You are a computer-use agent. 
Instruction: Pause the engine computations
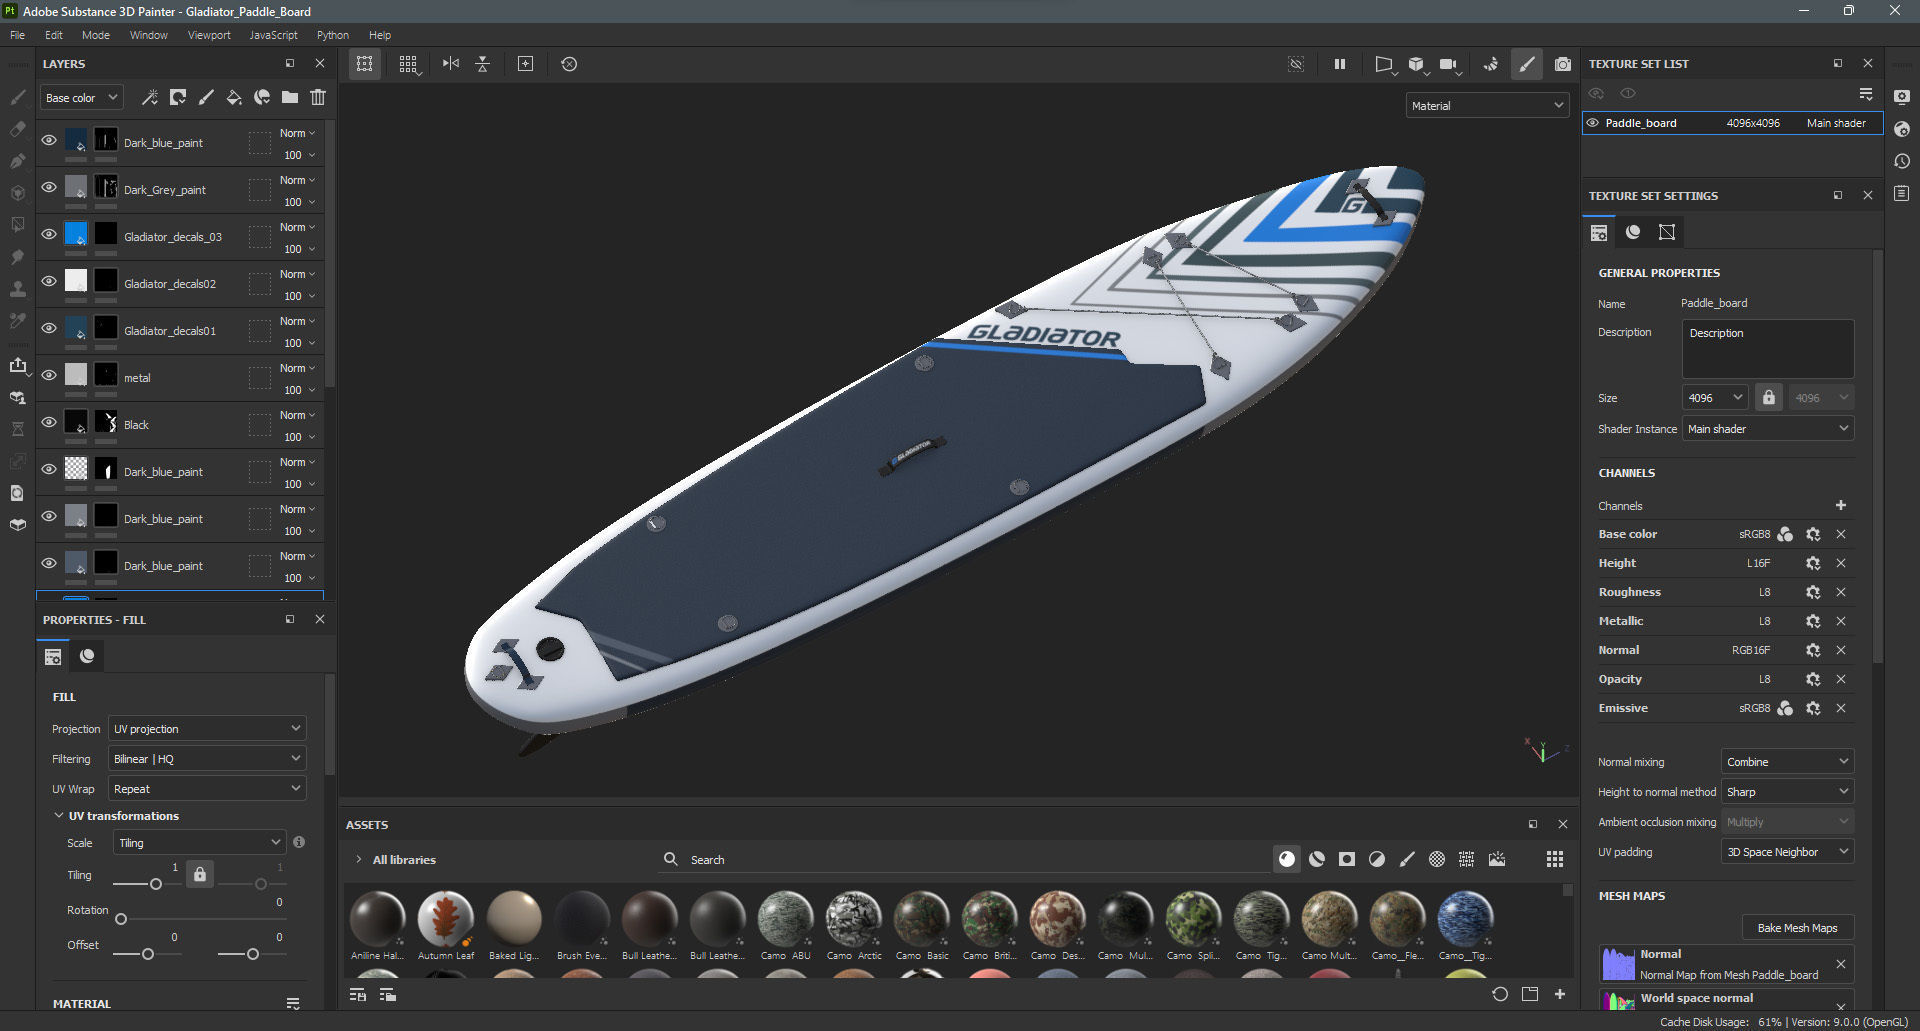coord(1340,64)
